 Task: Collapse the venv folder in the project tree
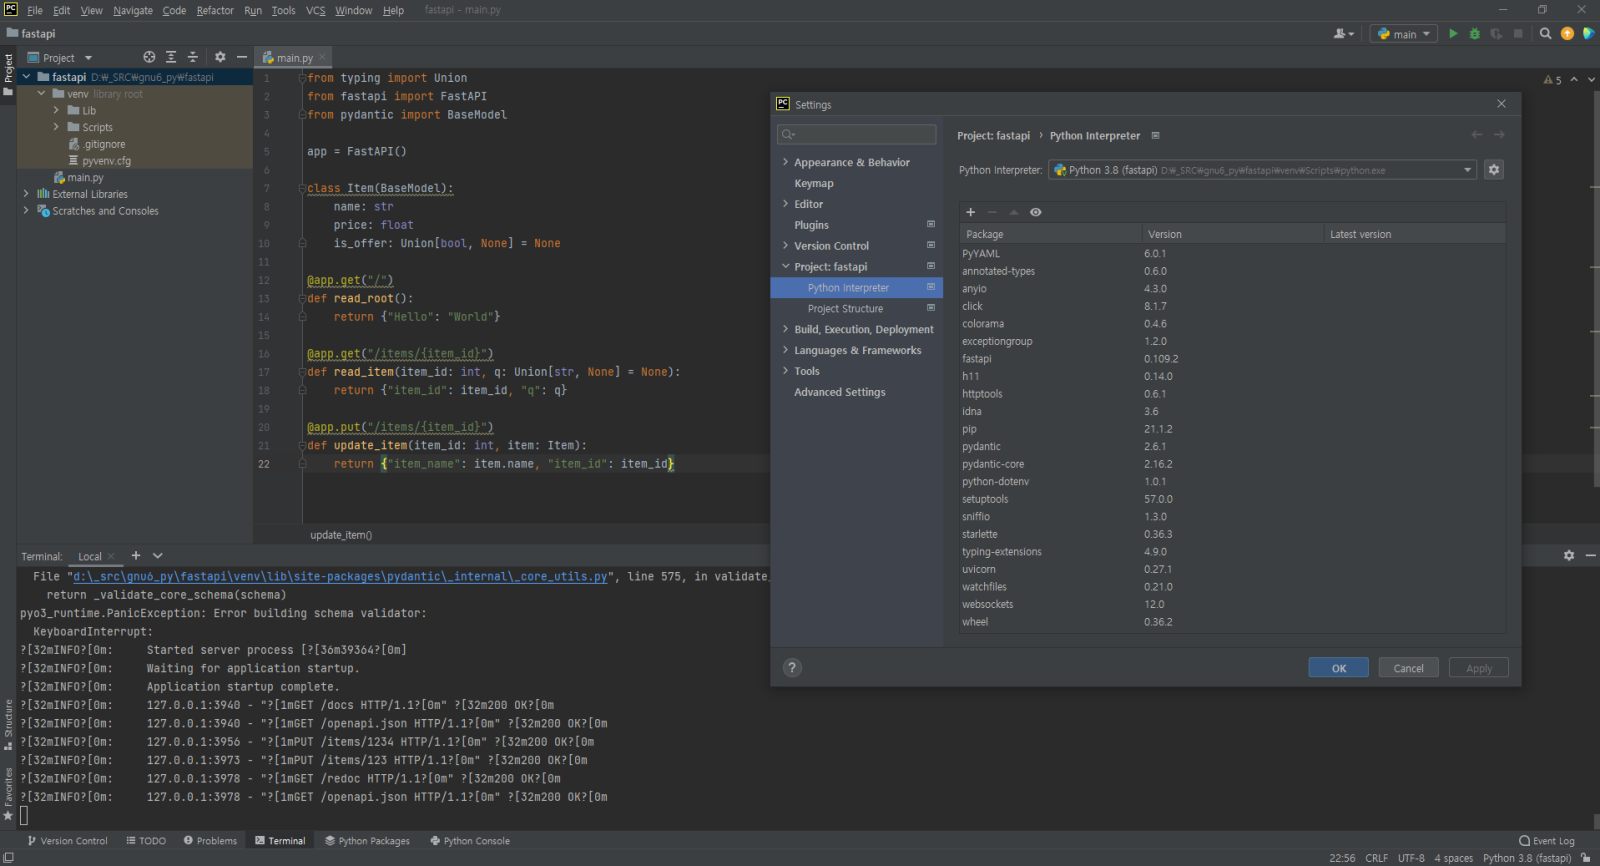point(41,93)
